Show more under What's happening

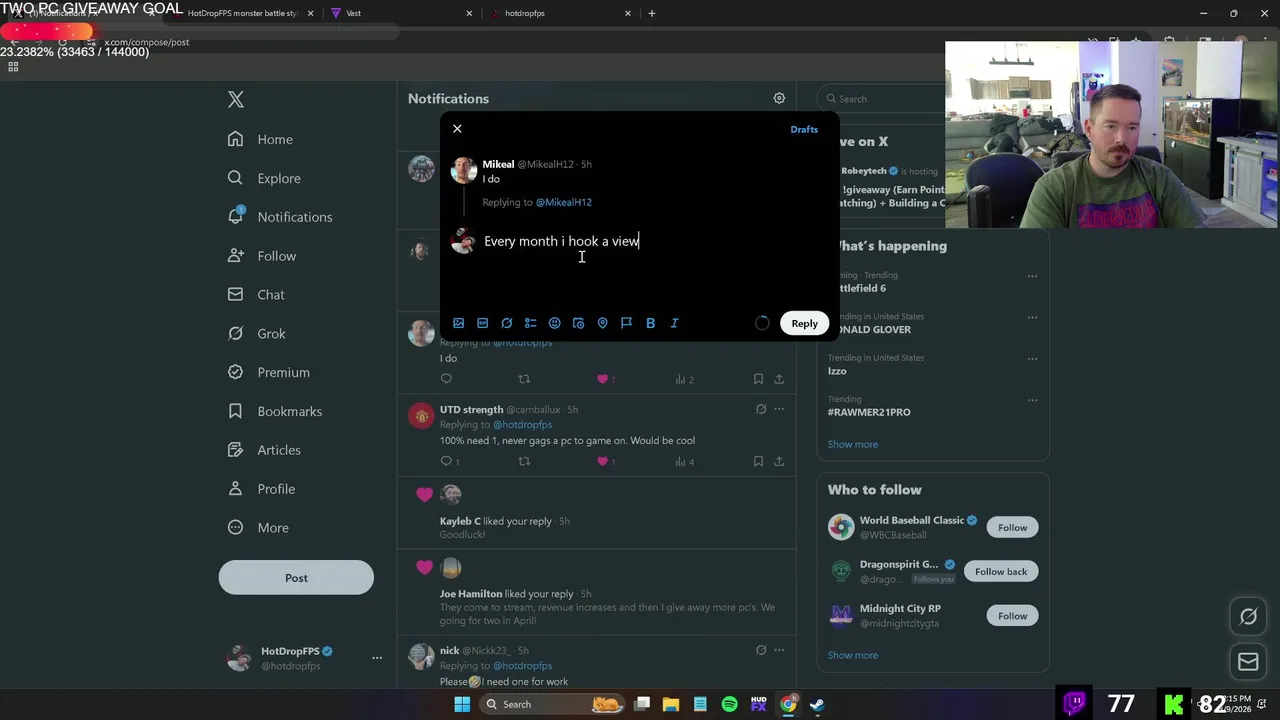(852, 444)
